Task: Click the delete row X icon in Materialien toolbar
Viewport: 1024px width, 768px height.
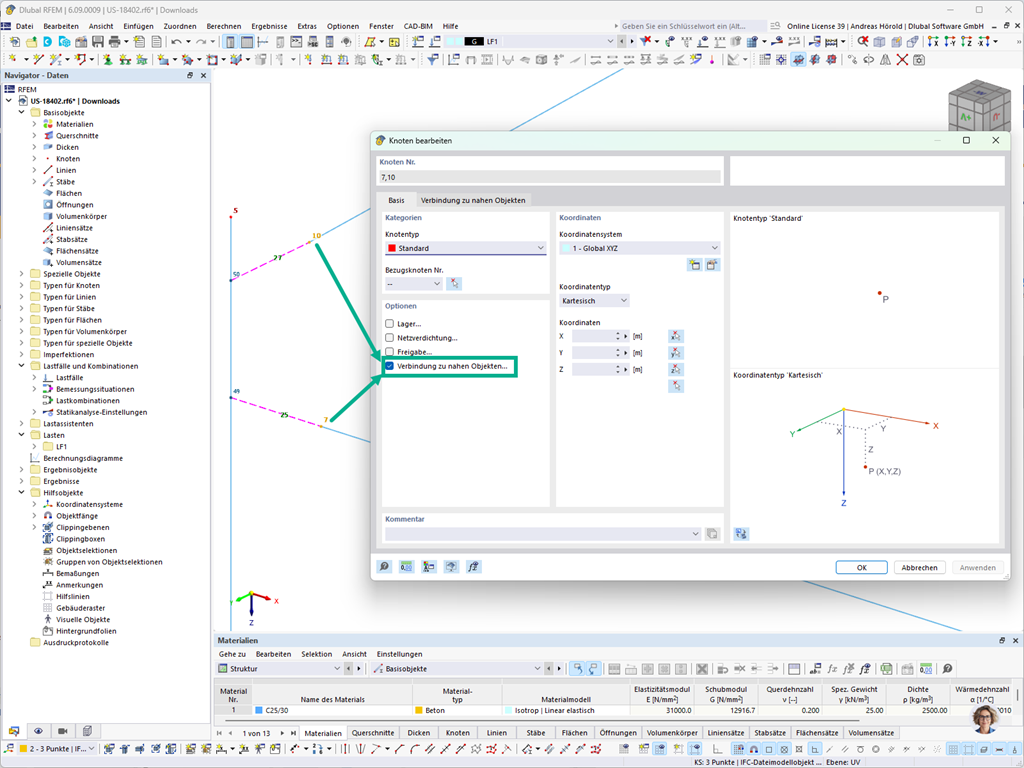Action: [702, 669]
